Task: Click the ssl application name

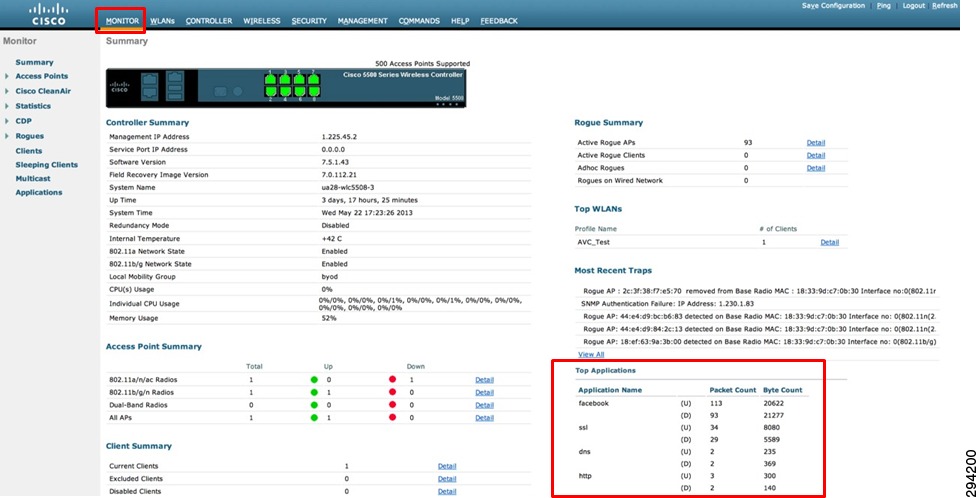Action: 583,428
